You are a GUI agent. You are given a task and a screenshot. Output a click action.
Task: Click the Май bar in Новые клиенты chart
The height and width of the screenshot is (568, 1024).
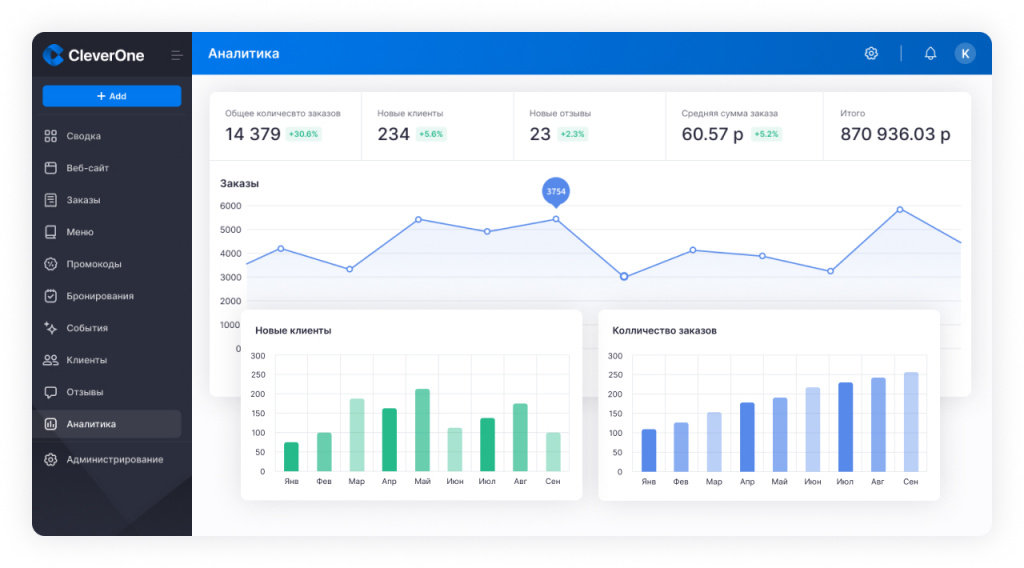(x=422, y=430)
